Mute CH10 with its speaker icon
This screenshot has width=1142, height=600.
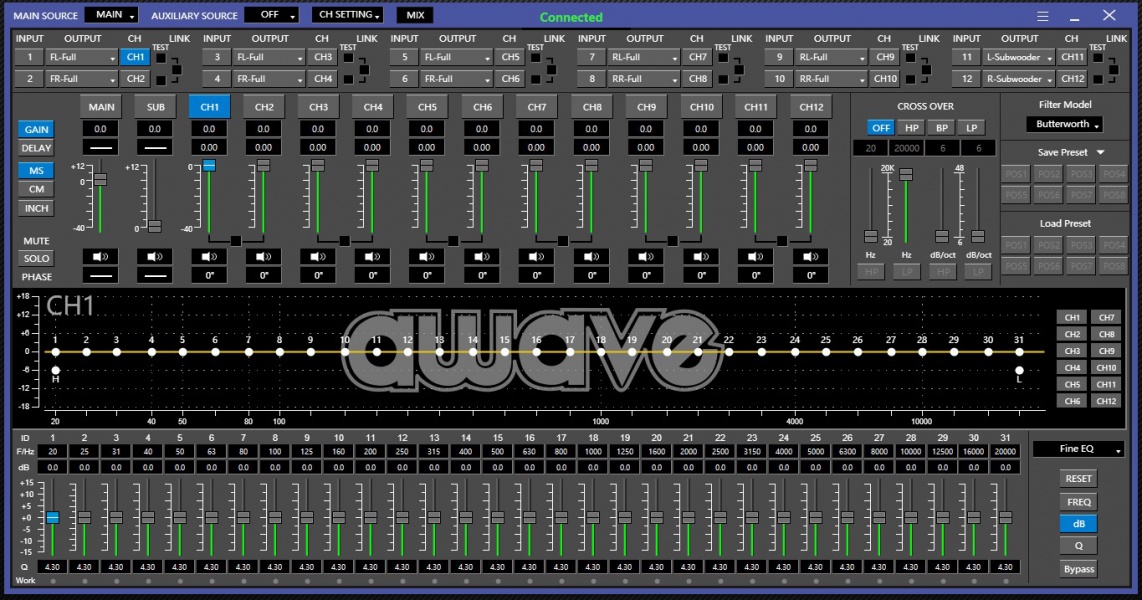tap(701, 256)
